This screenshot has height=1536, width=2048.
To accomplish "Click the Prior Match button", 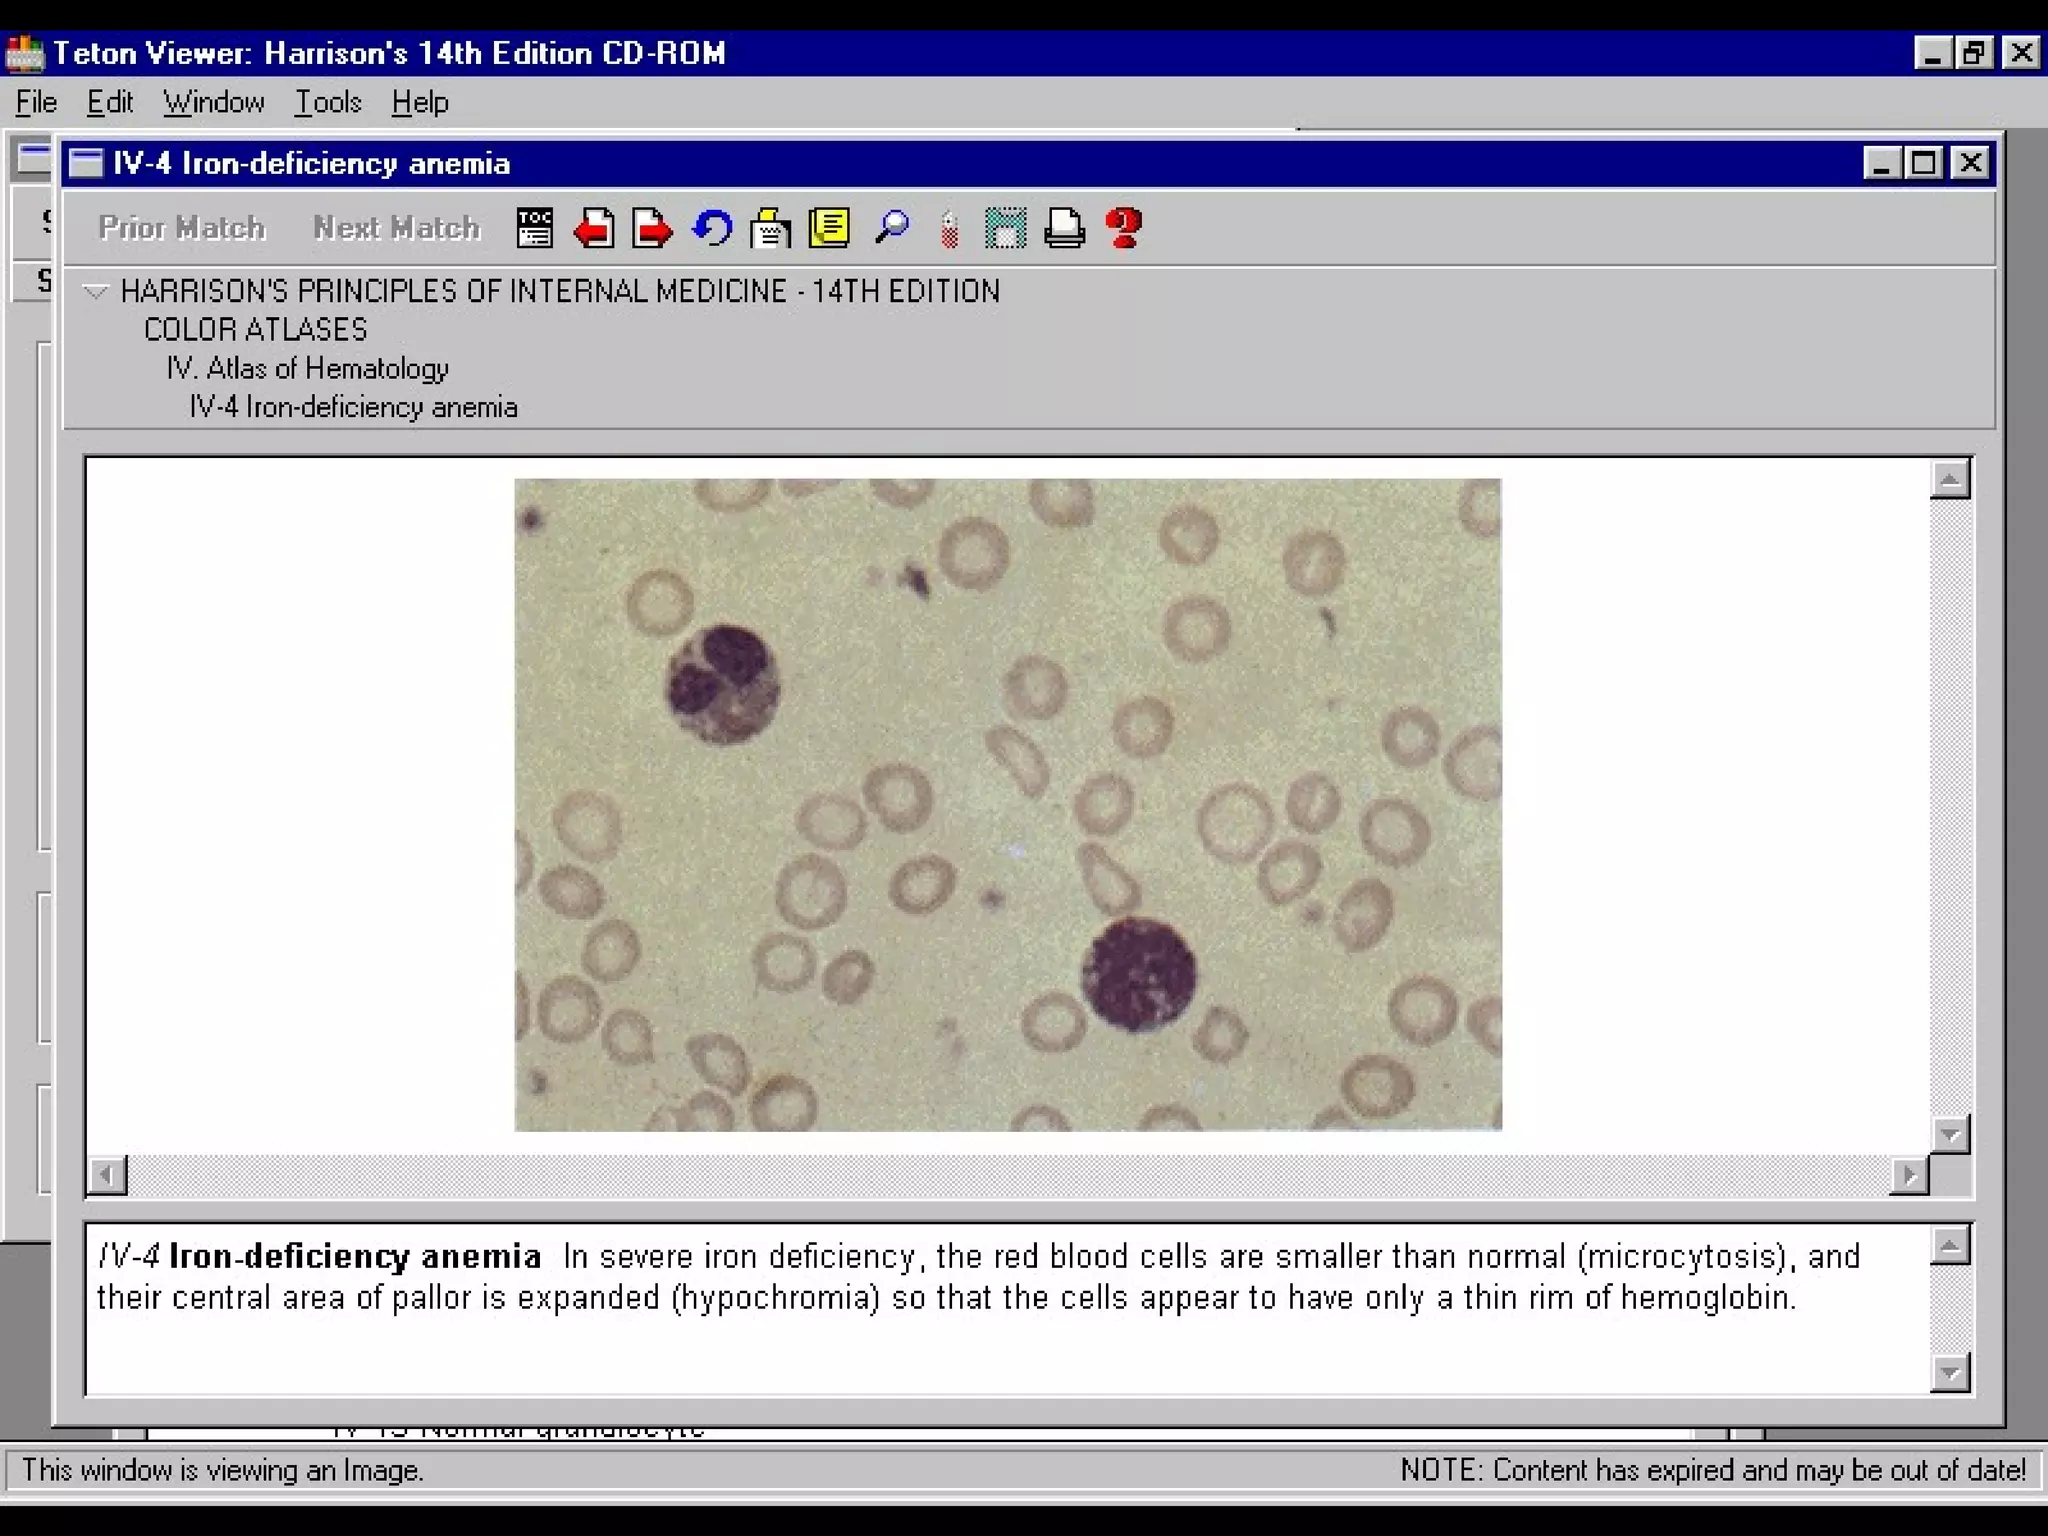I will click(x=182, y=228).
